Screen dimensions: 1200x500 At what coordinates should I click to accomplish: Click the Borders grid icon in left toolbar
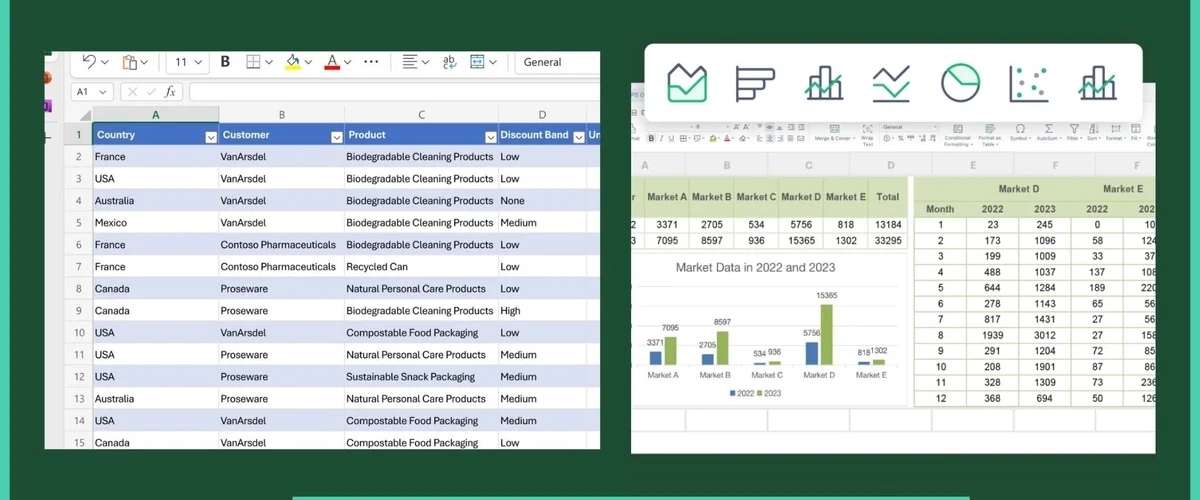click(x=254, y=62)
